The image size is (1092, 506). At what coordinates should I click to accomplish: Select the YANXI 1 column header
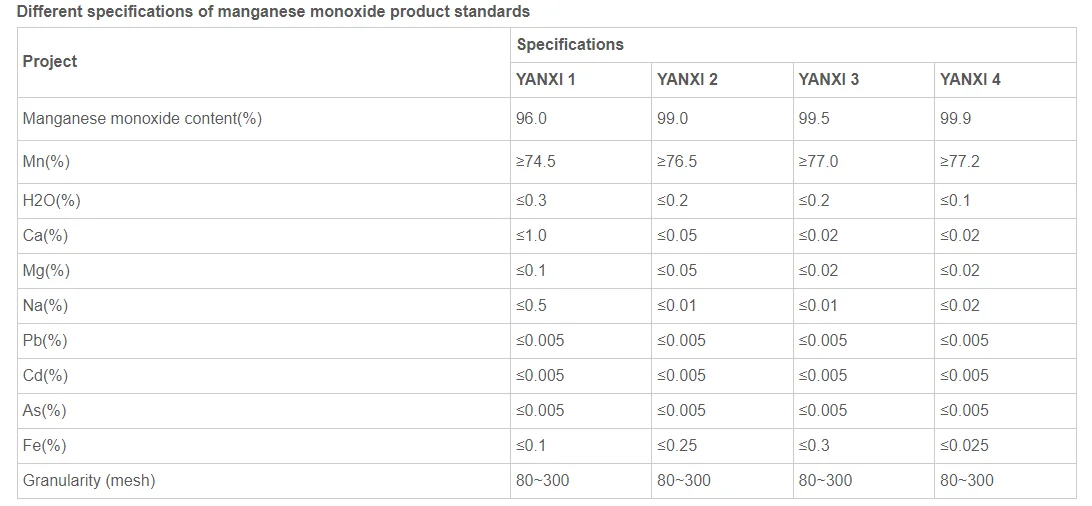click(x=545, y=80)
